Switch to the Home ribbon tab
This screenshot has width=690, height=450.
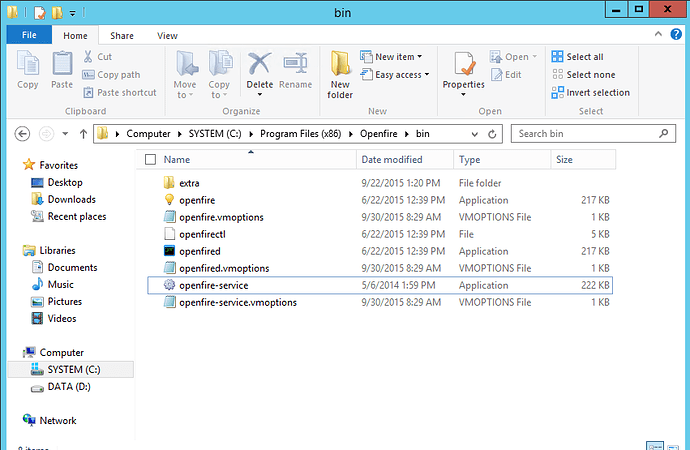(x=75, y=36)
